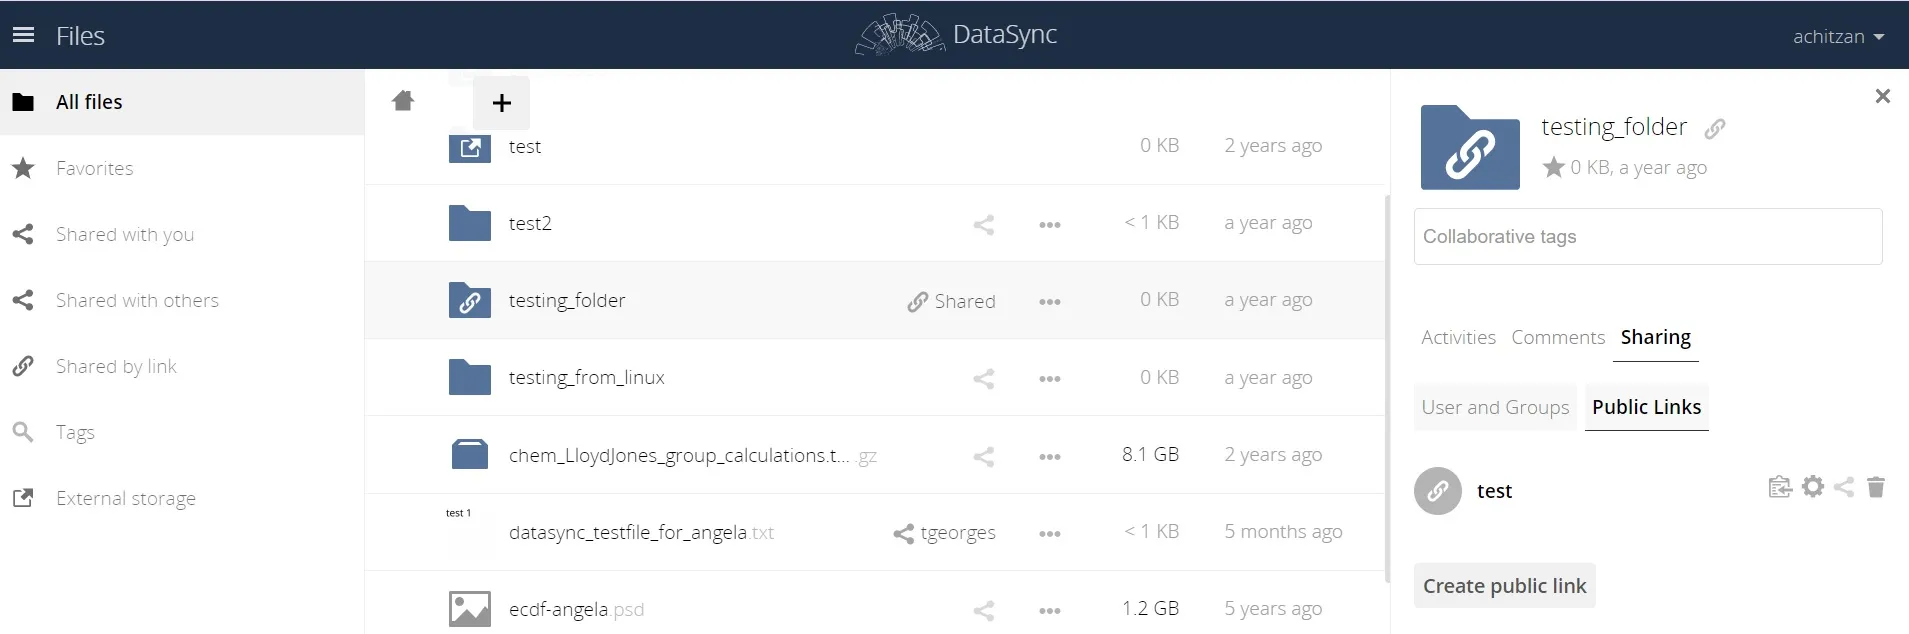Screen dimensions: 1909x634
Task: Toggle the favorite star for testing_folder
Action: (1553, 167)
